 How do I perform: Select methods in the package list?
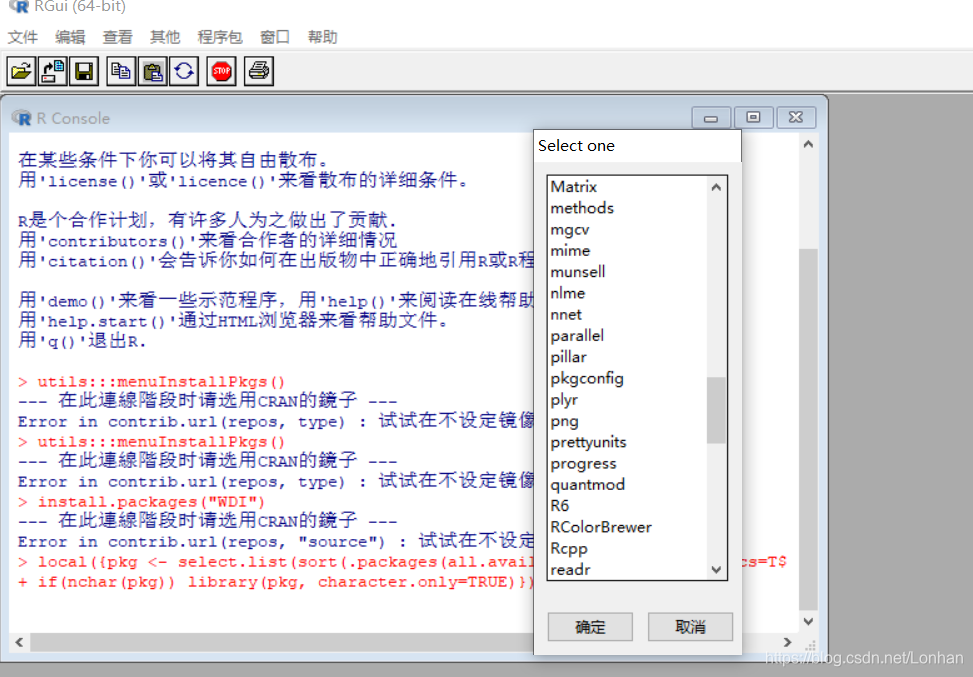[627, 208]
